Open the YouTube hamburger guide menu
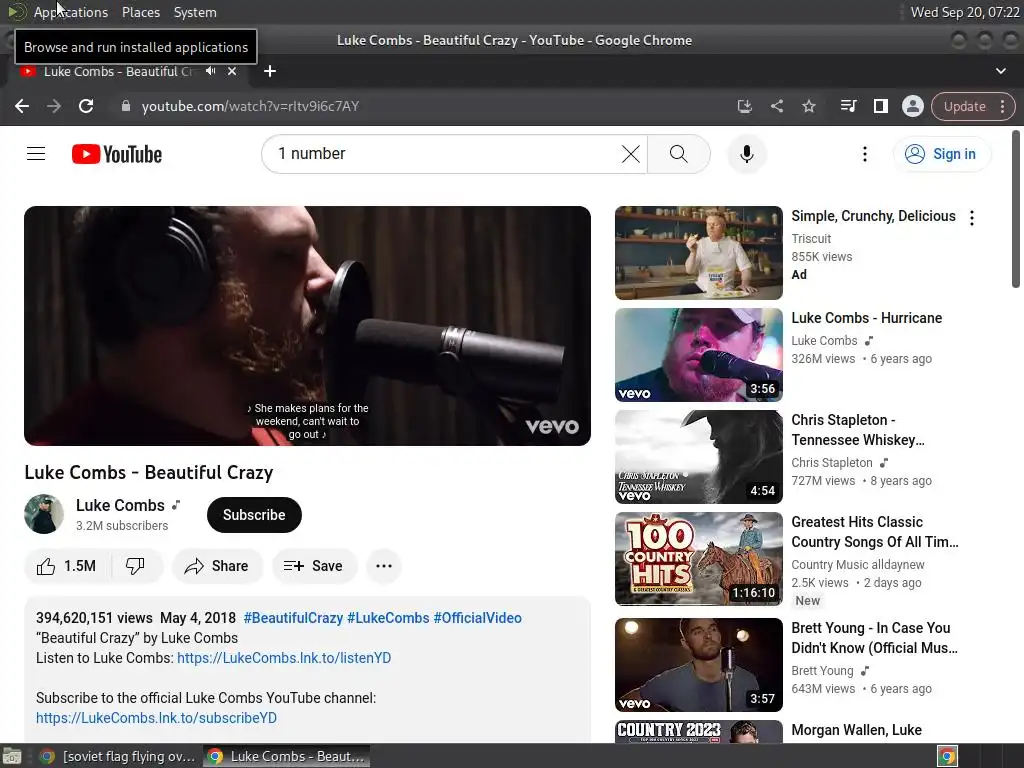Image resolution: width=1024 pixels, height=768 pixels. click(36, 154)
